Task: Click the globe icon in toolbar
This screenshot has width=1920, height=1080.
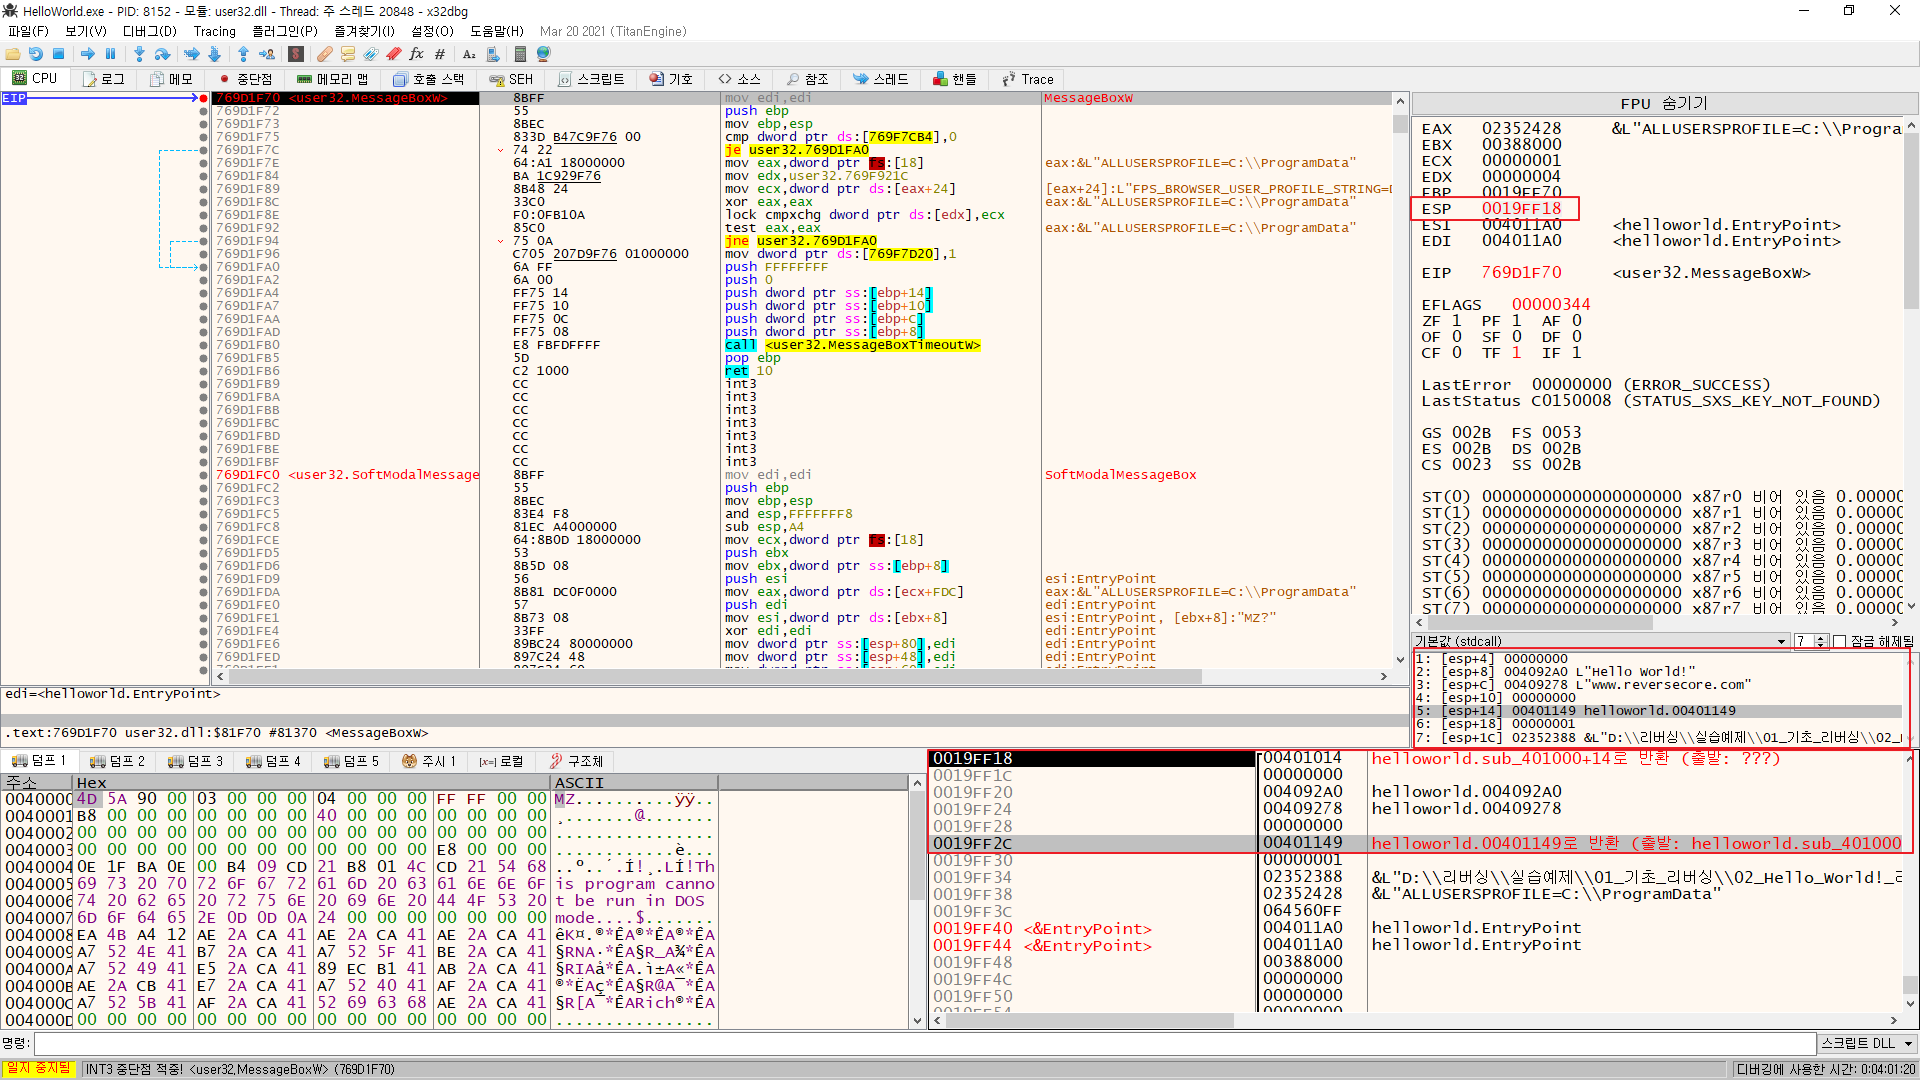Action: click(544, 54)
